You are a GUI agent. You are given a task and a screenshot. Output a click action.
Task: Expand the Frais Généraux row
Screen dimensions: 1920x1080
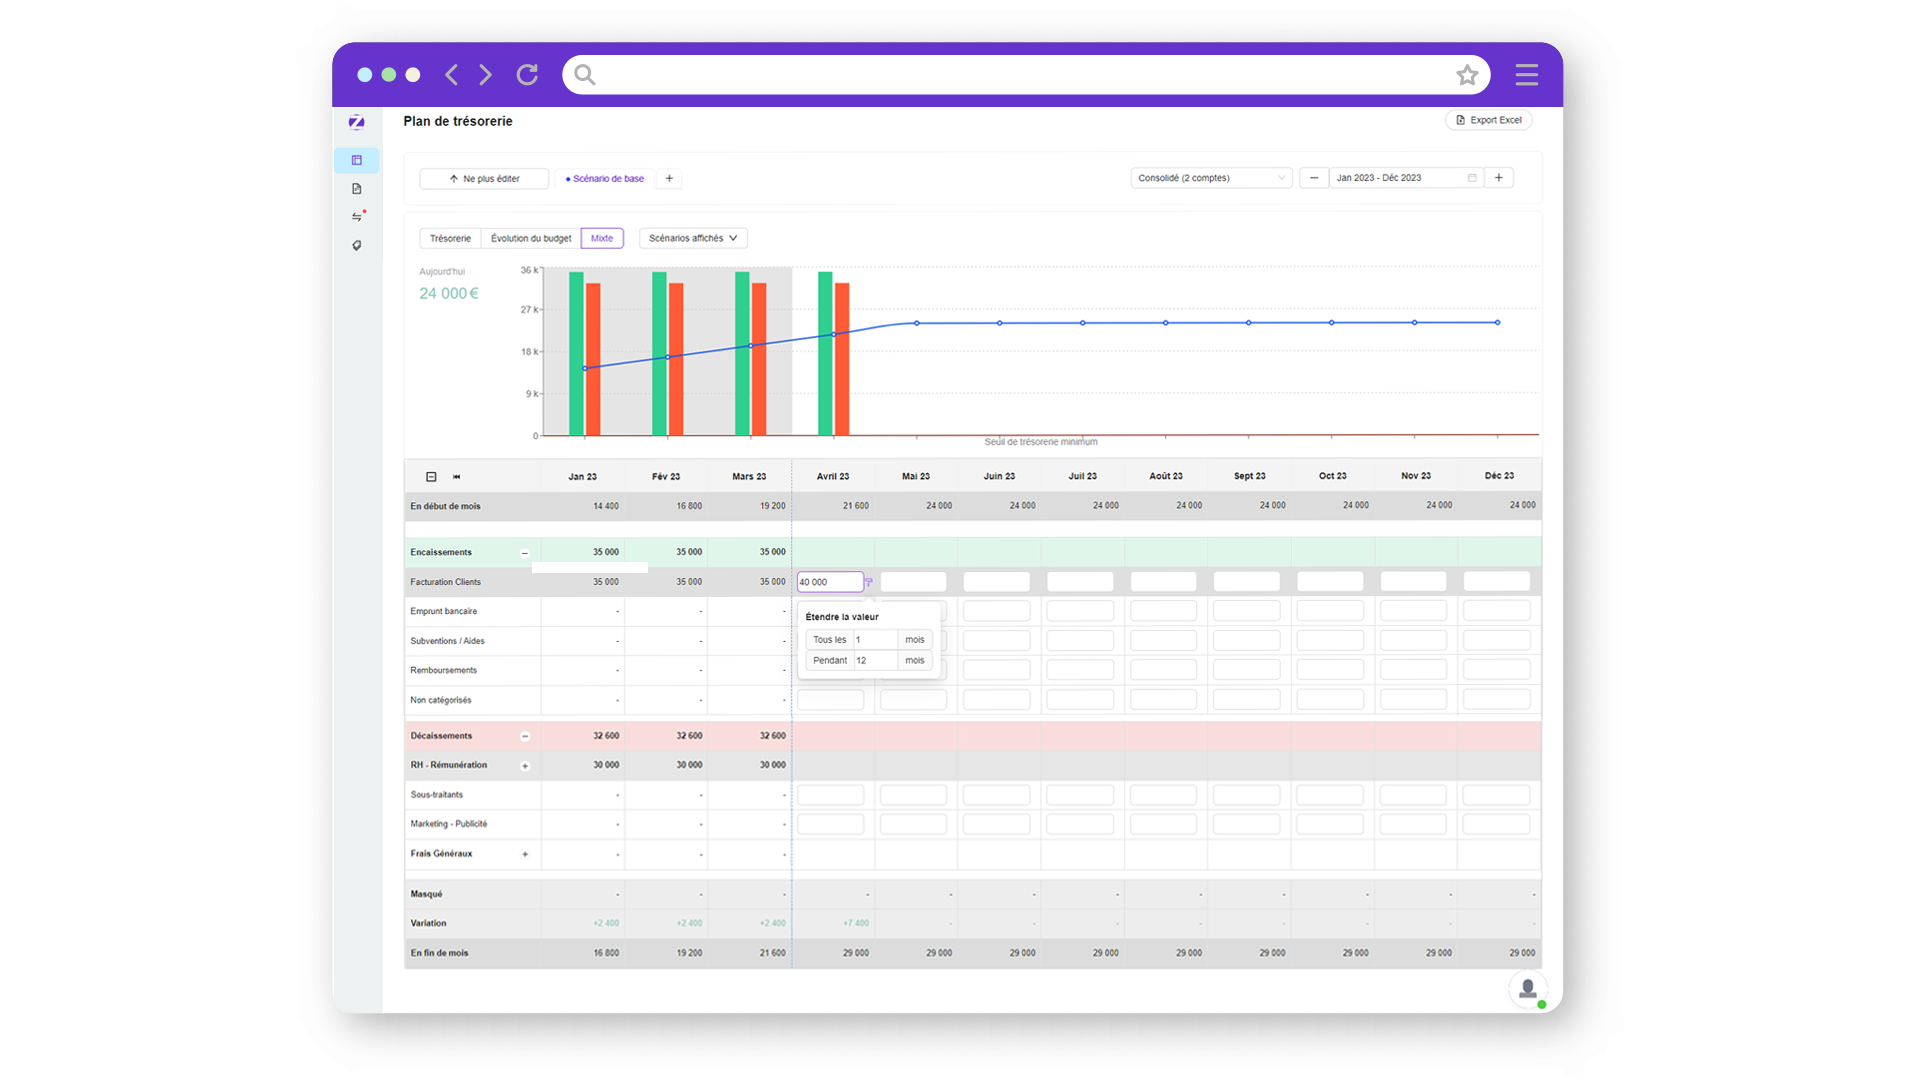point(525,854)
